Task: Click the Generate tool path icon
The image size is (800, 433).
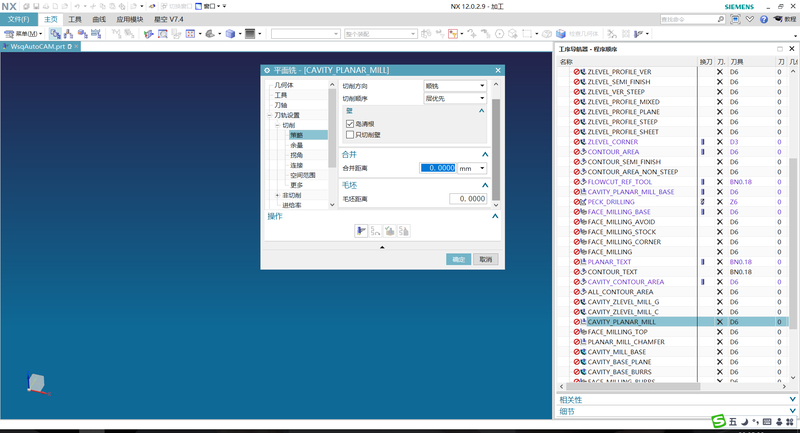Action: pyautogui.click(x=361, y=231)
